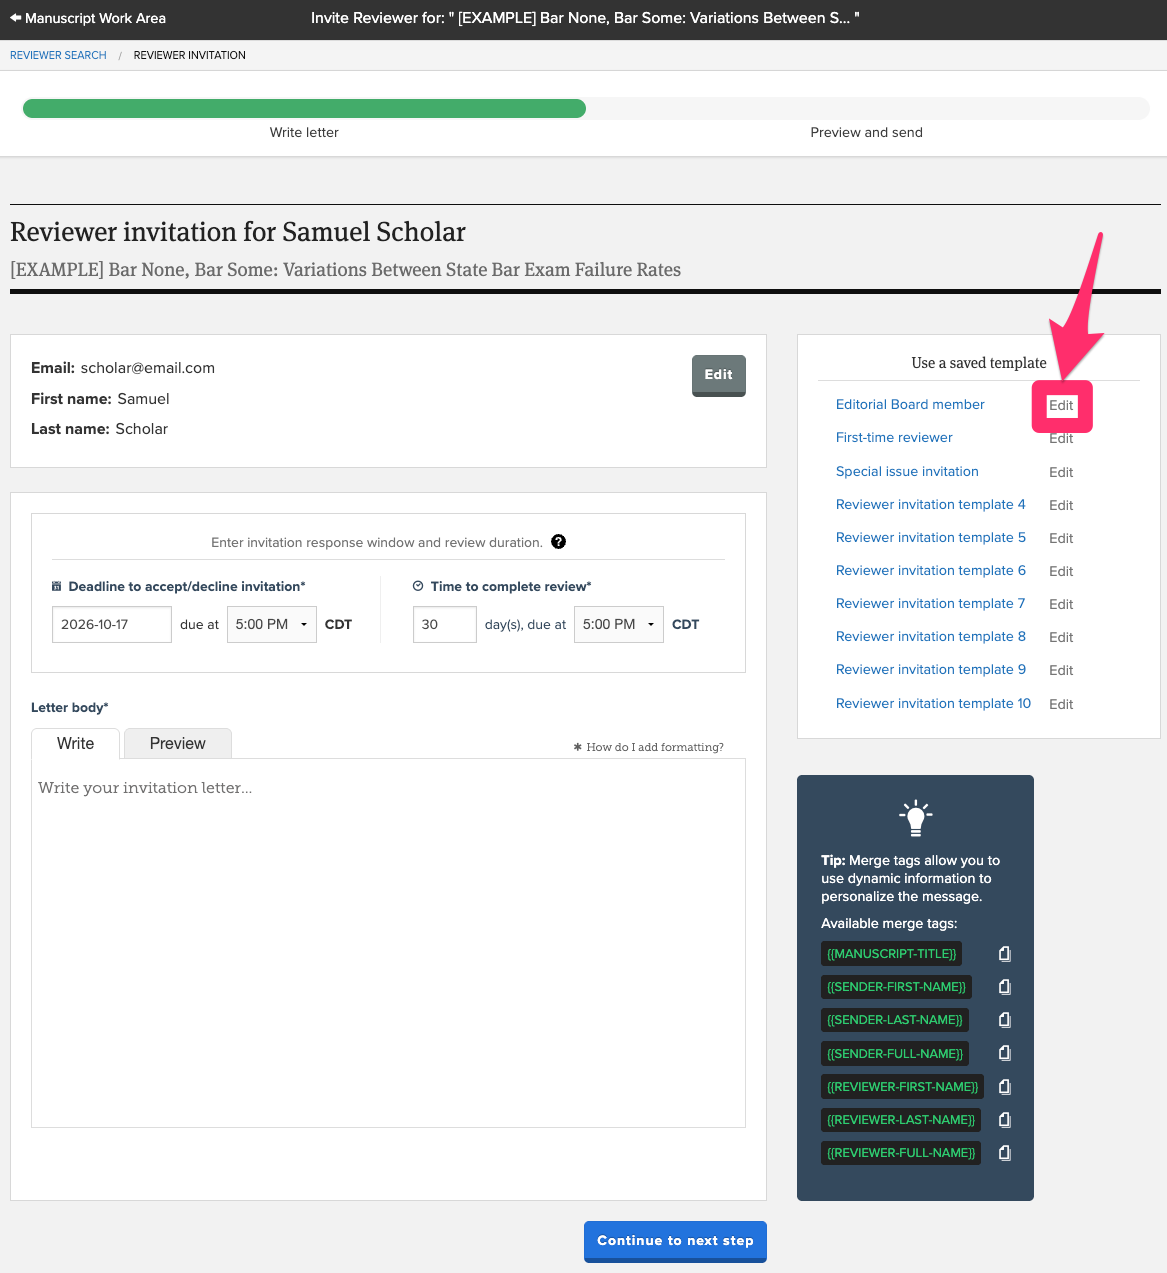This screenshot has width=1167, height=1273.
Task: Switch to the Preview tab
Action: pyautogui.click(x=178, y=743)
